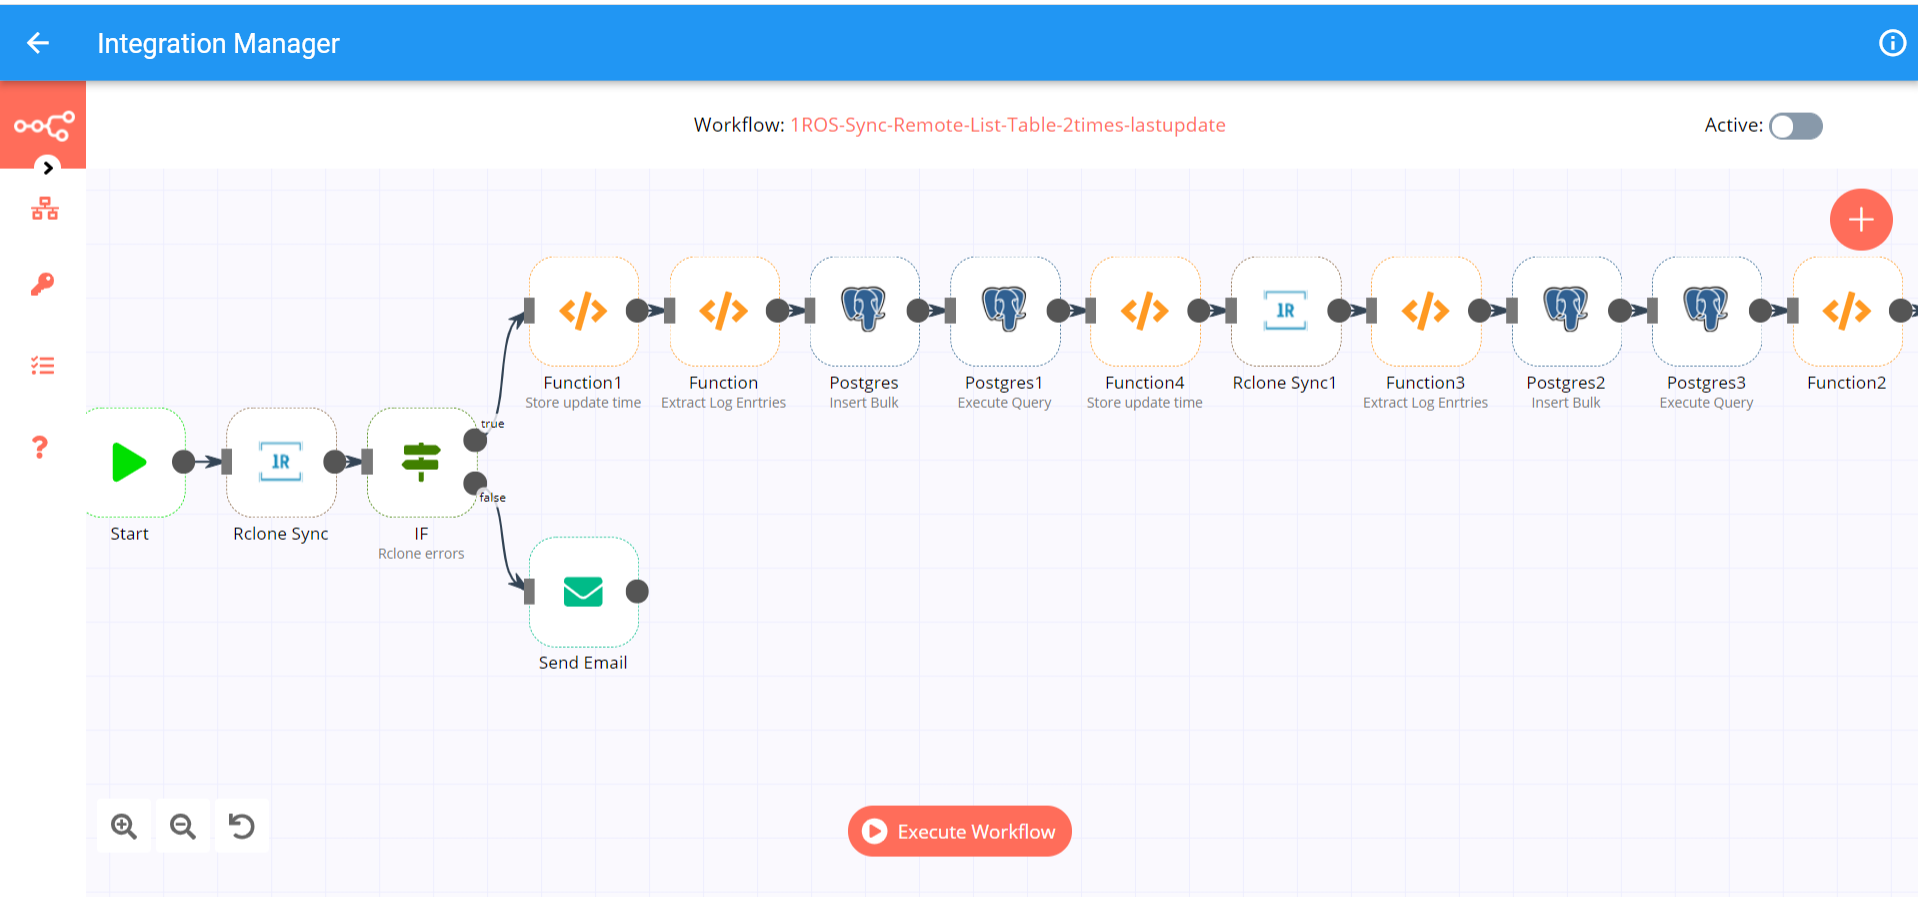Click the 'Workflow:' label text
1918x897 pixels.
[739, 125]
